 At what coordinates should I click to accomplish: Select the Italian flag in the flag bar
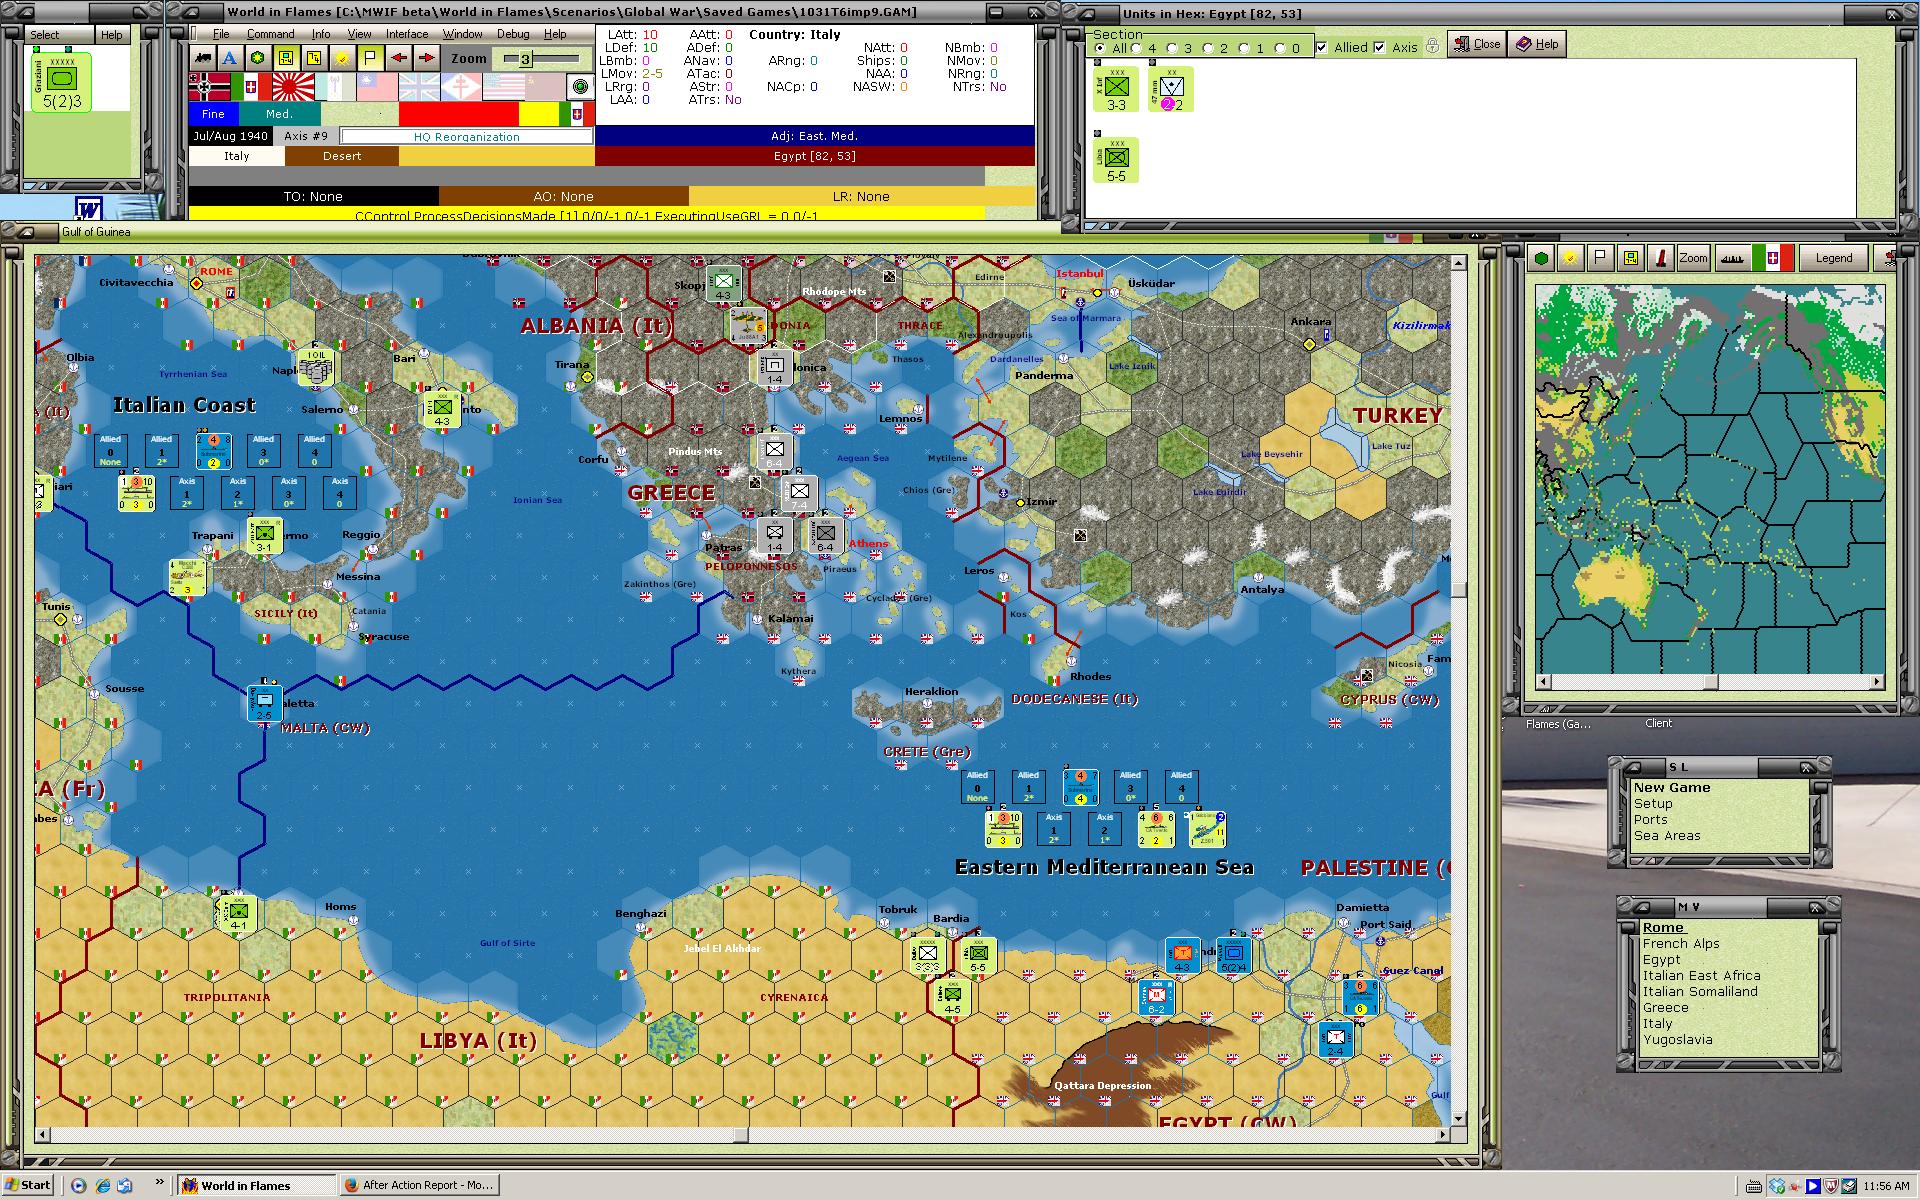[x=251, y=87]
